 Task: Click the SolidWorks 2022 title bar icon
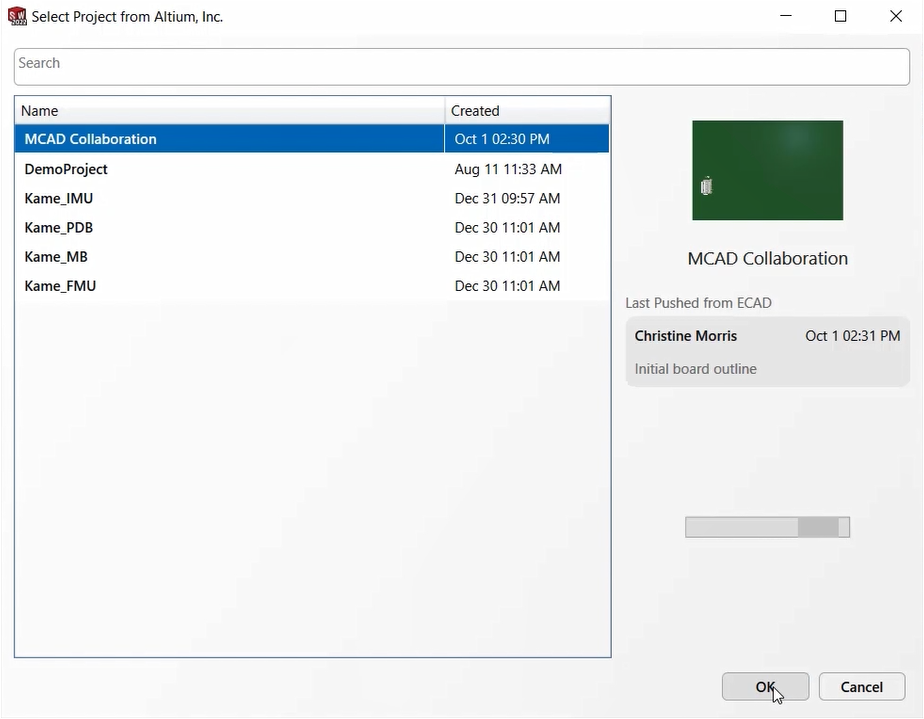click(17, 17)
